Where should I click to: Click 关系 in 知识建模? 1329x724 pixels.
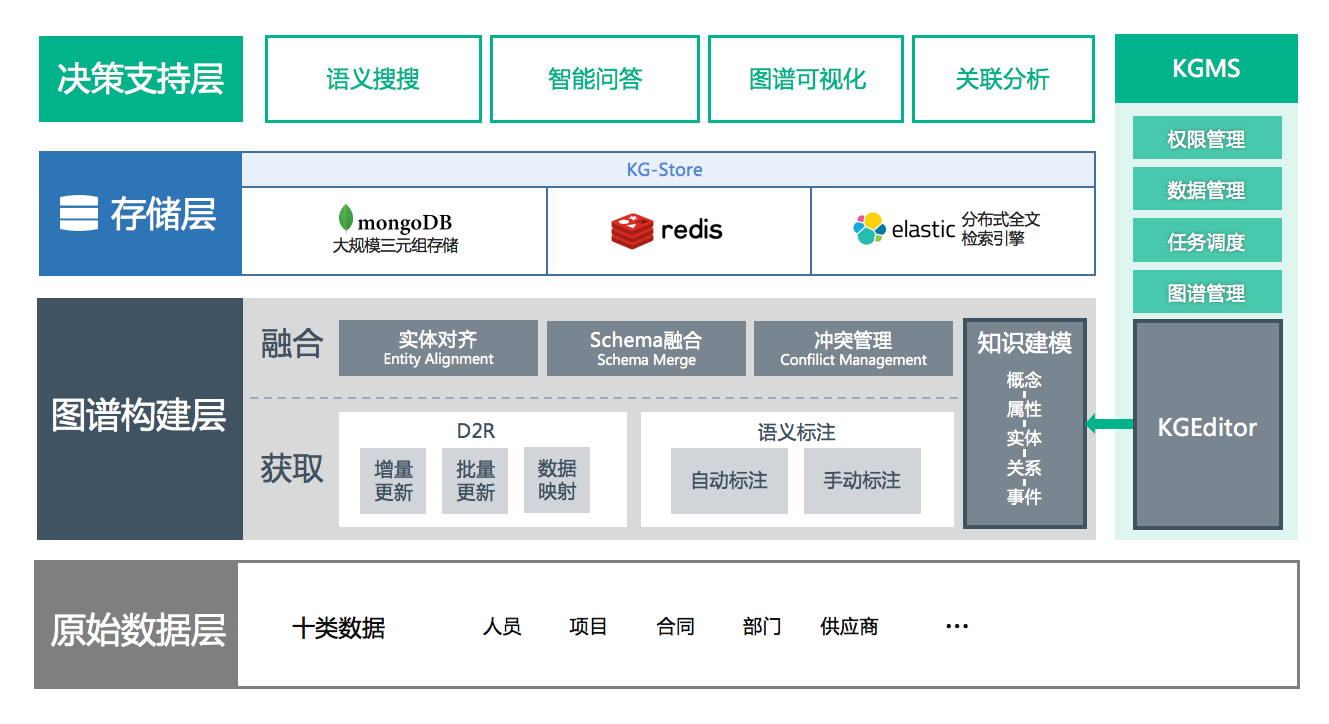pyautogui.click(x=1025, y=467)
